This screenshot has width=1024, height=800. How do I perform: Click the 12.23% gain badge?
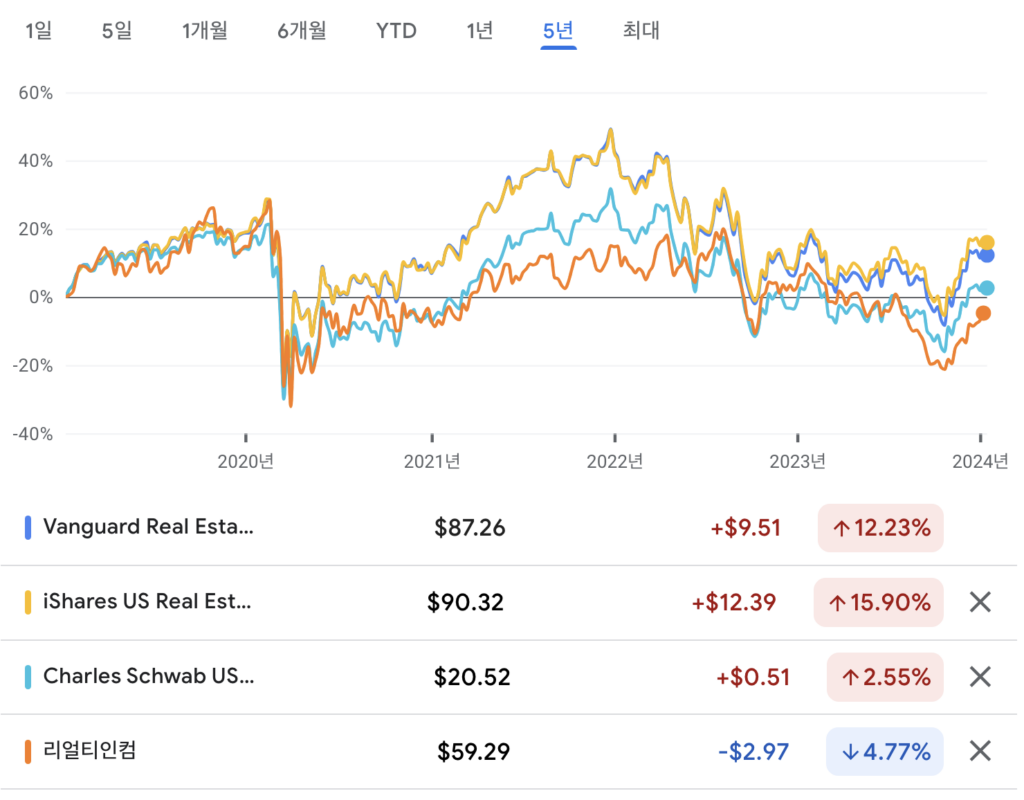[x=880, y=528]
